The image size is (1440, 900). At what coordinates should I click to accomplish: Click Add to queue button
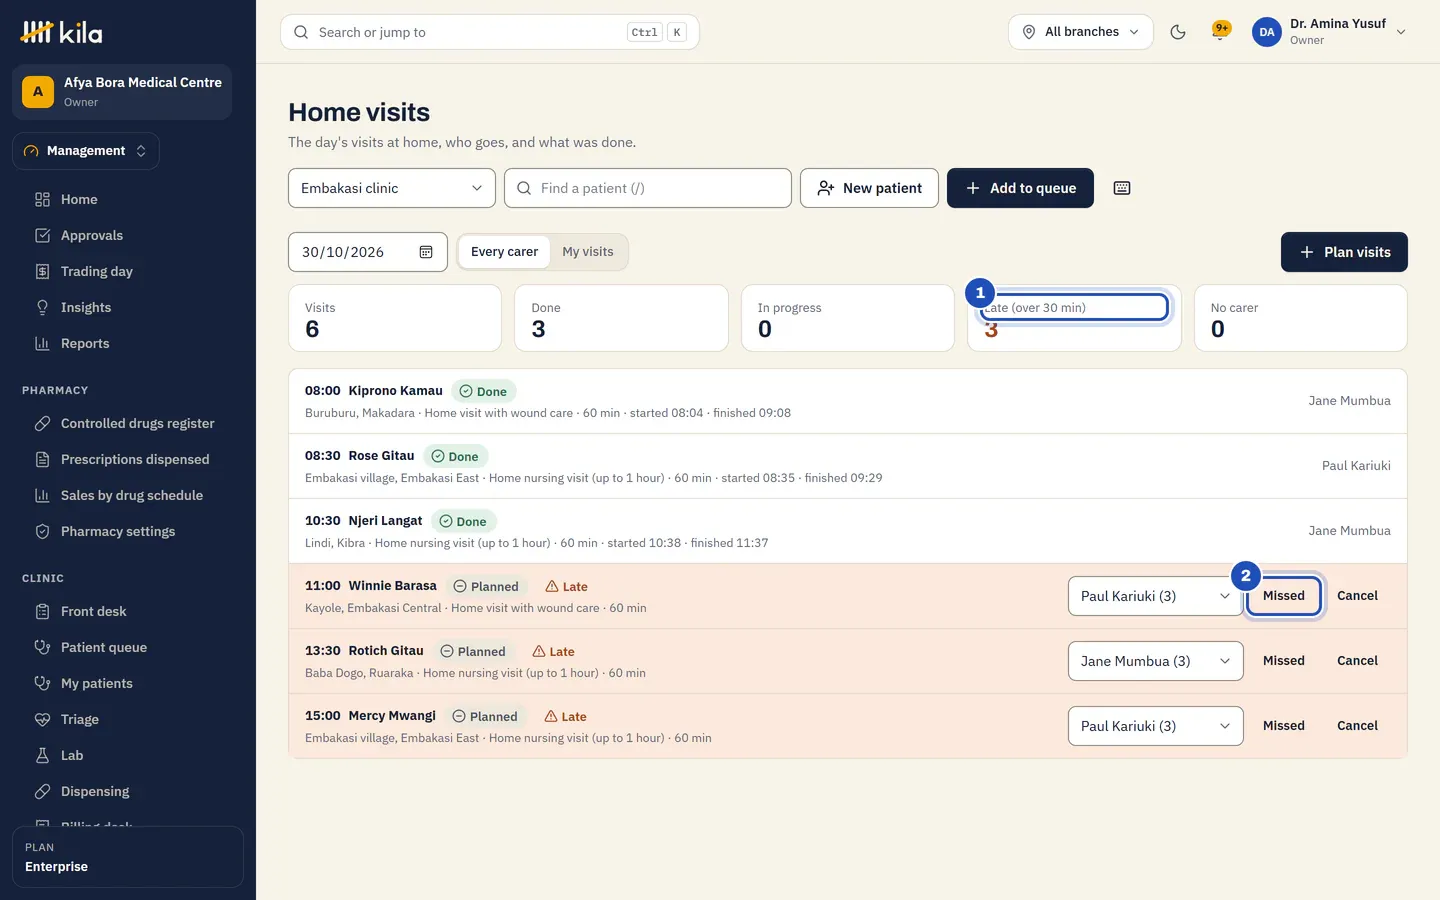coord(1020,188)
